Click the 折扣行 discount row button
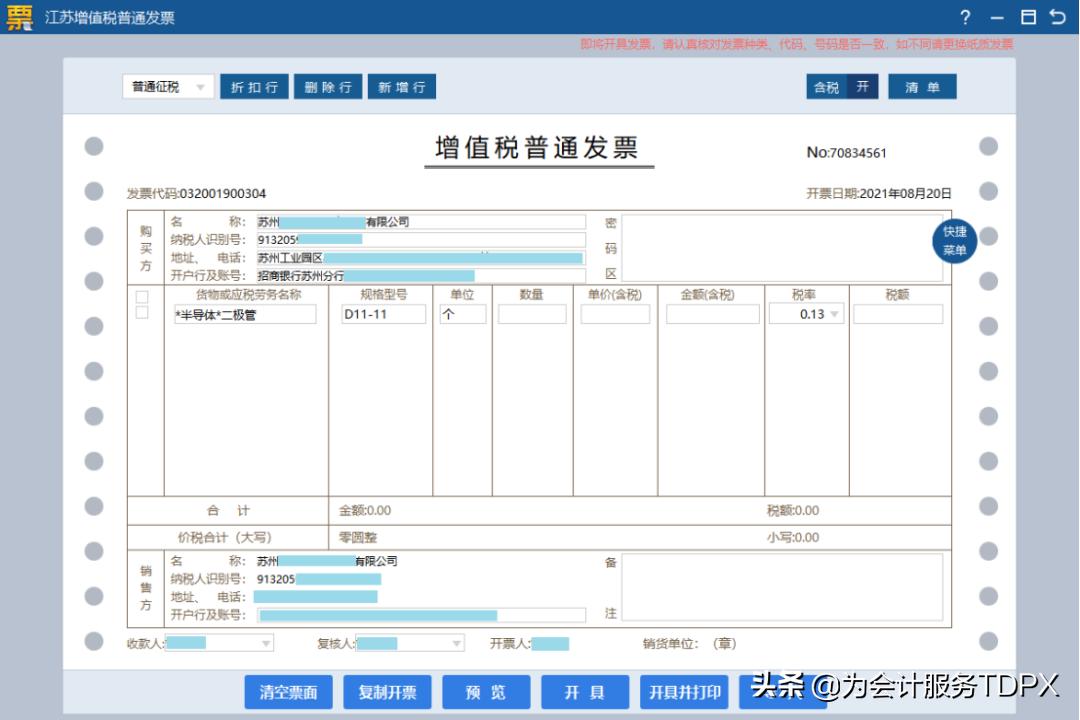 coord(253,86)
